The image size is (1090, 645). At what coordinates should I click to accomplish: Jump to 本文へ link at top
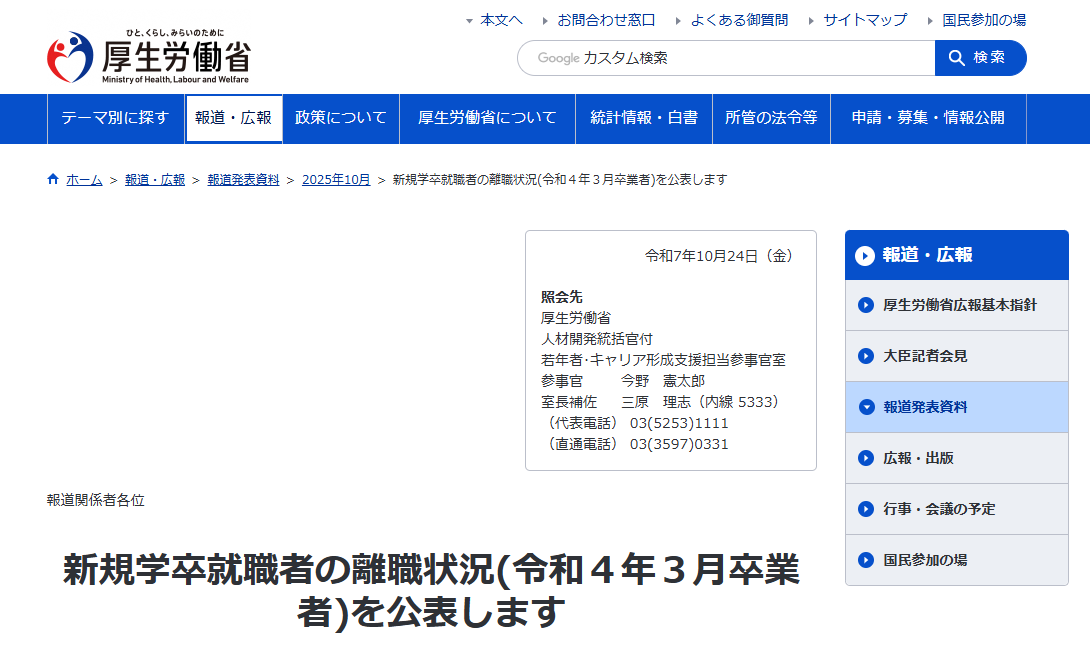click(501, 20)
